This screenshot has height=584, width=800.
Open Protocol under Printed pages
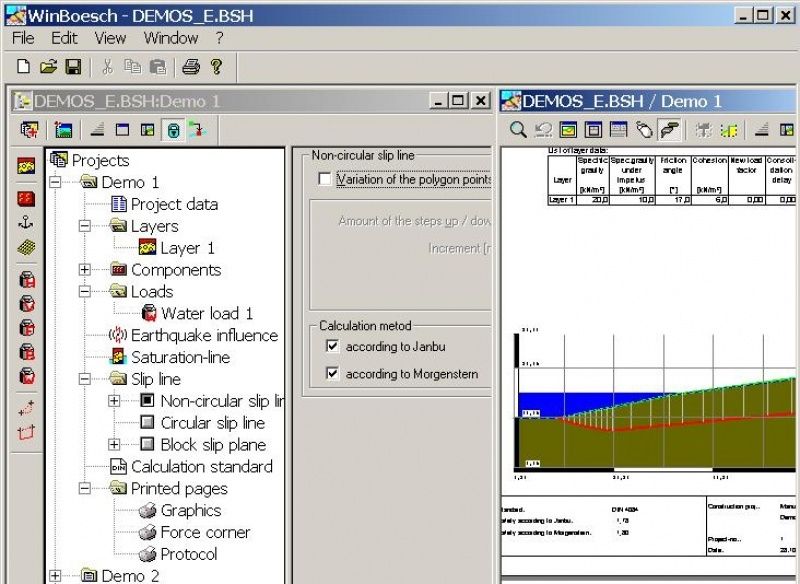(x=189, y=554)
